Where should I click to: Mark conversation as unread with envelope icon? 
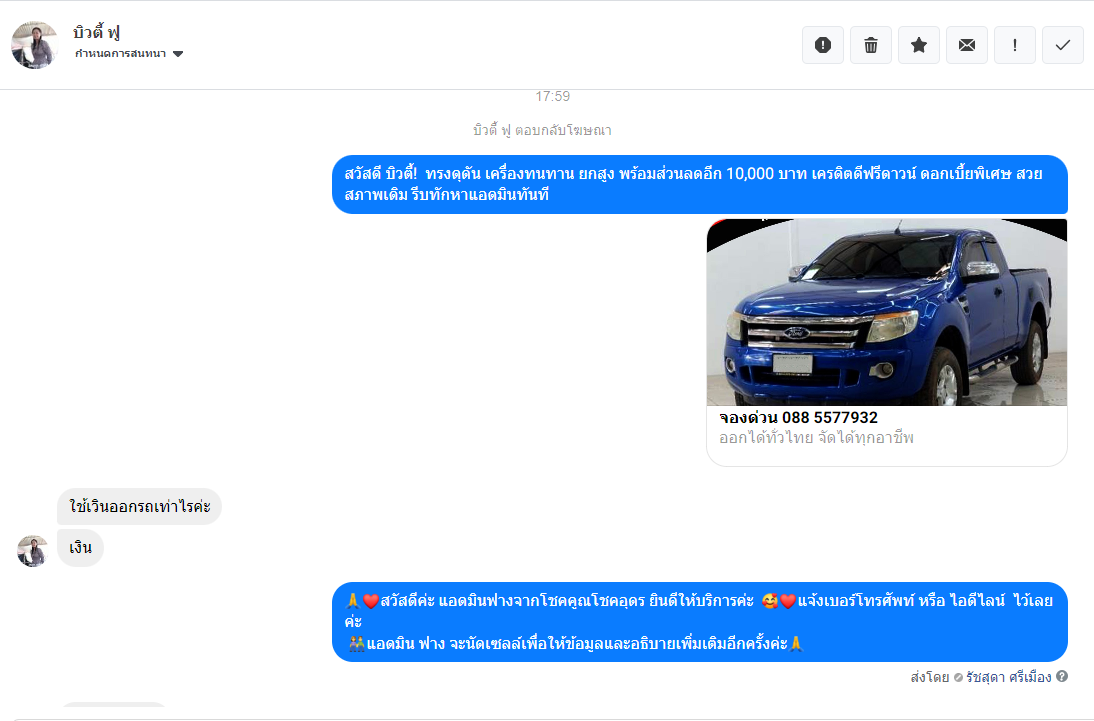click(967, 45)
